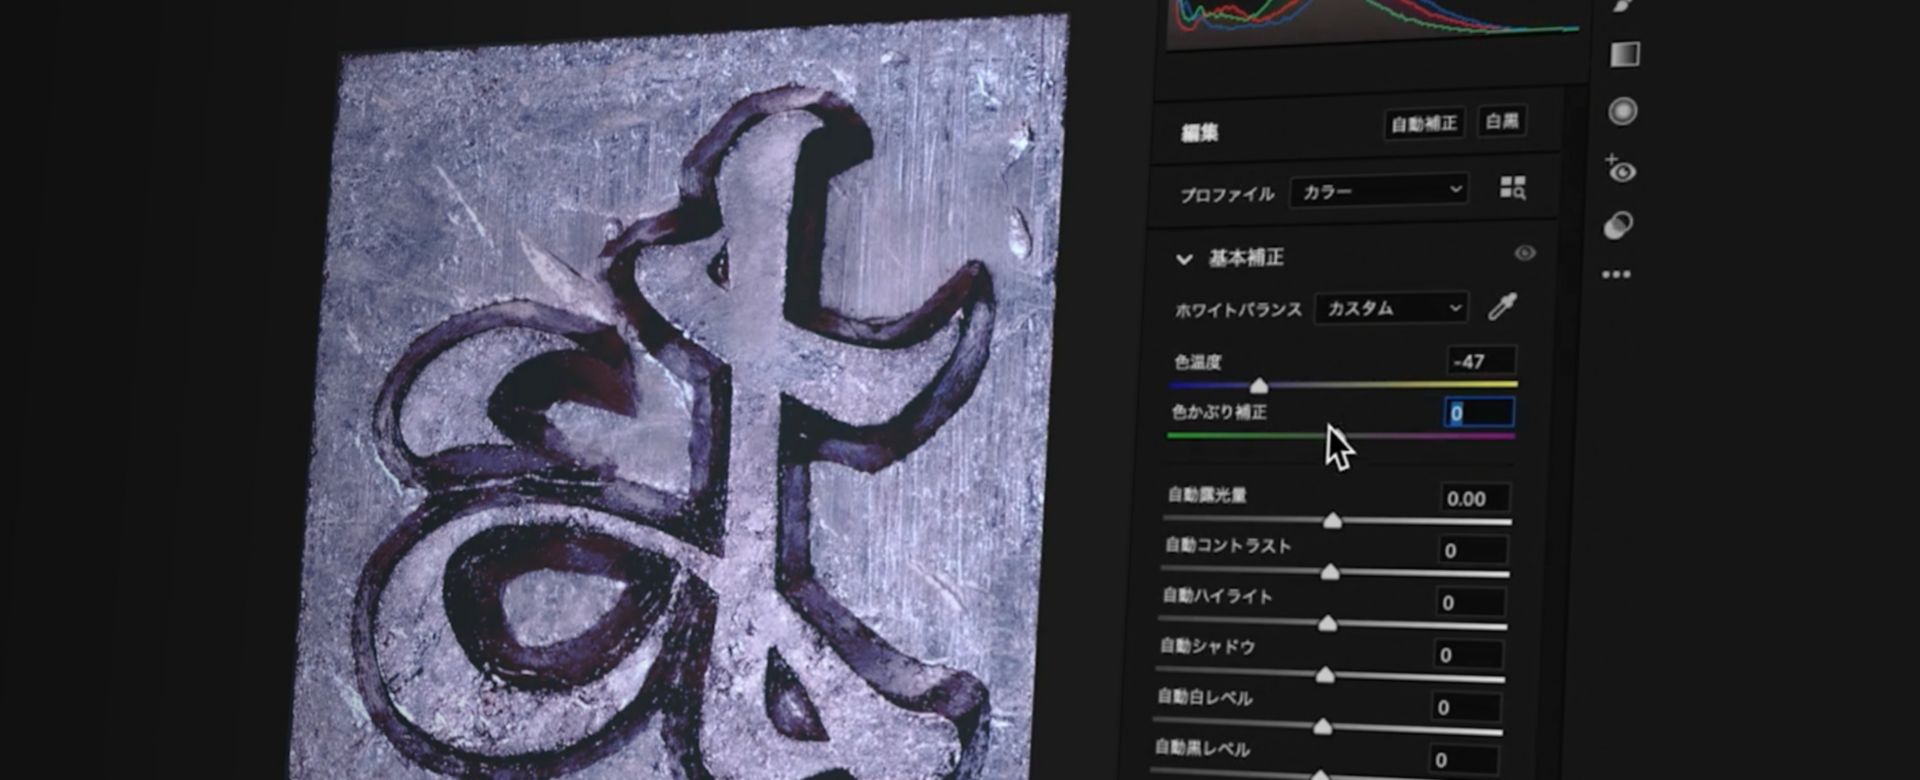Collapse the 基本補正 section chevron

click(x=1184, y=259)
